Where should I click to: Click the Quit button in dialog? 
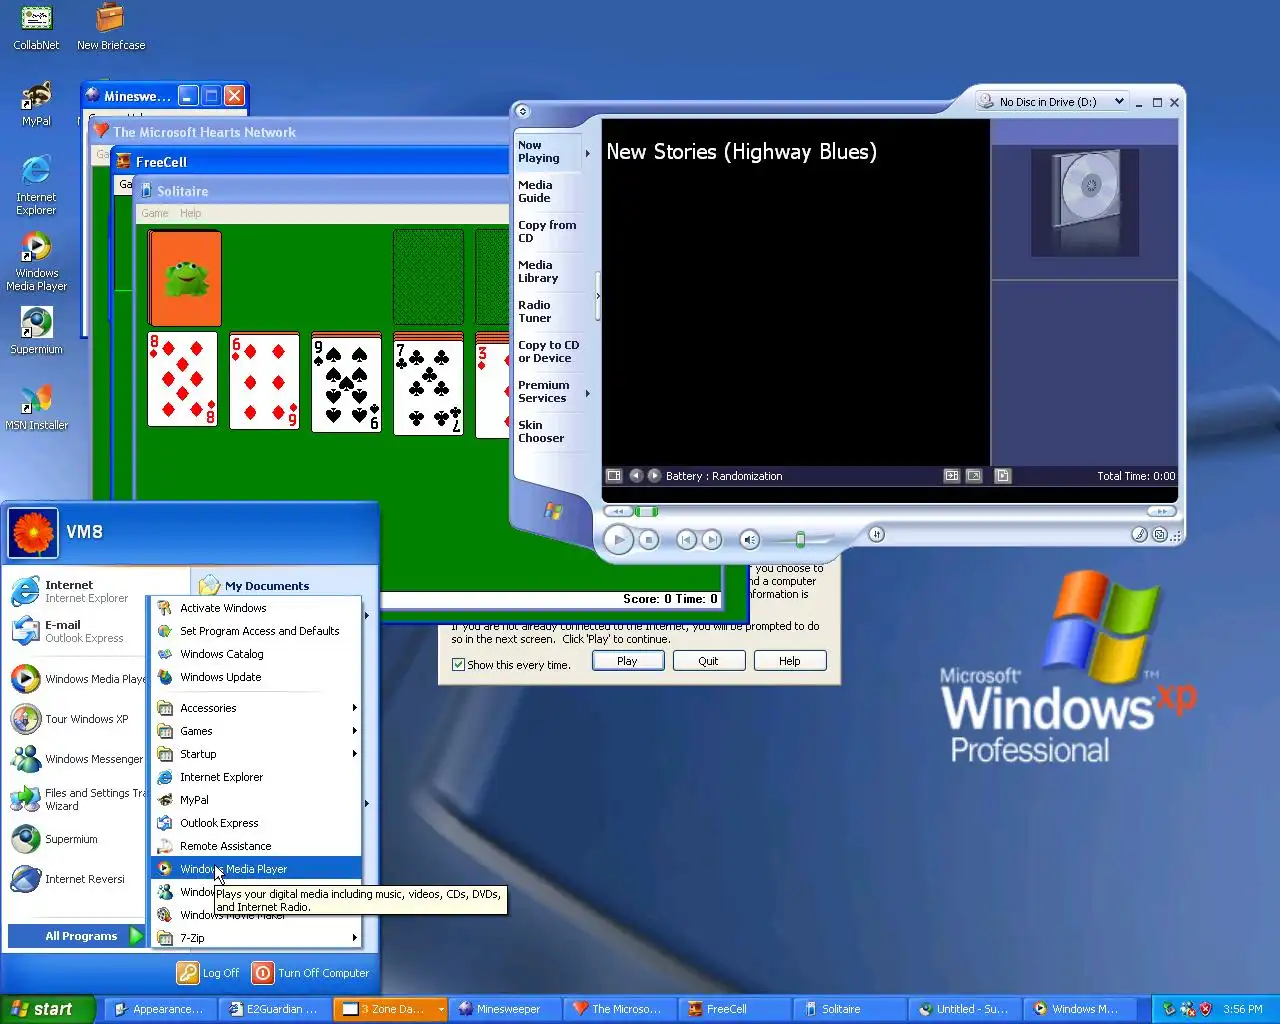pyautogui.click(x=708, y=661)
